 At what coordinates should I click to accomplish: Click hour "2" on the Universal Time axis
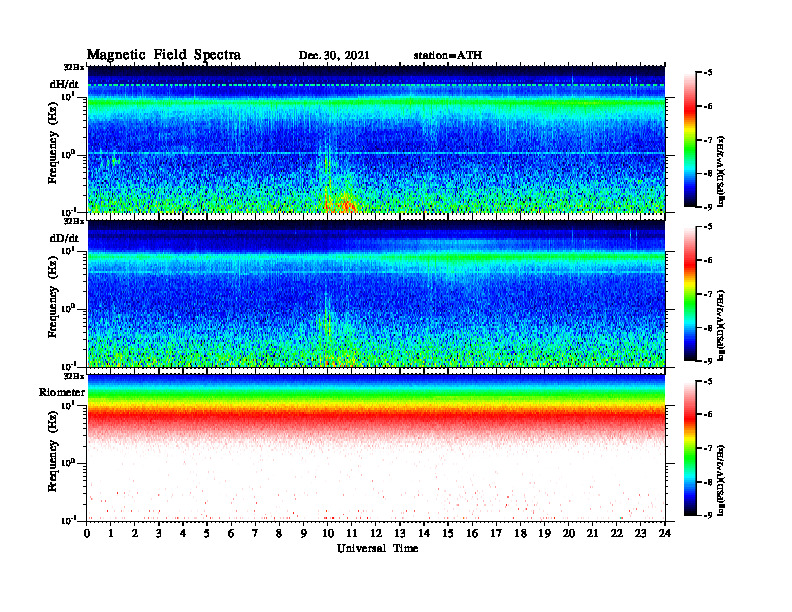135,533
